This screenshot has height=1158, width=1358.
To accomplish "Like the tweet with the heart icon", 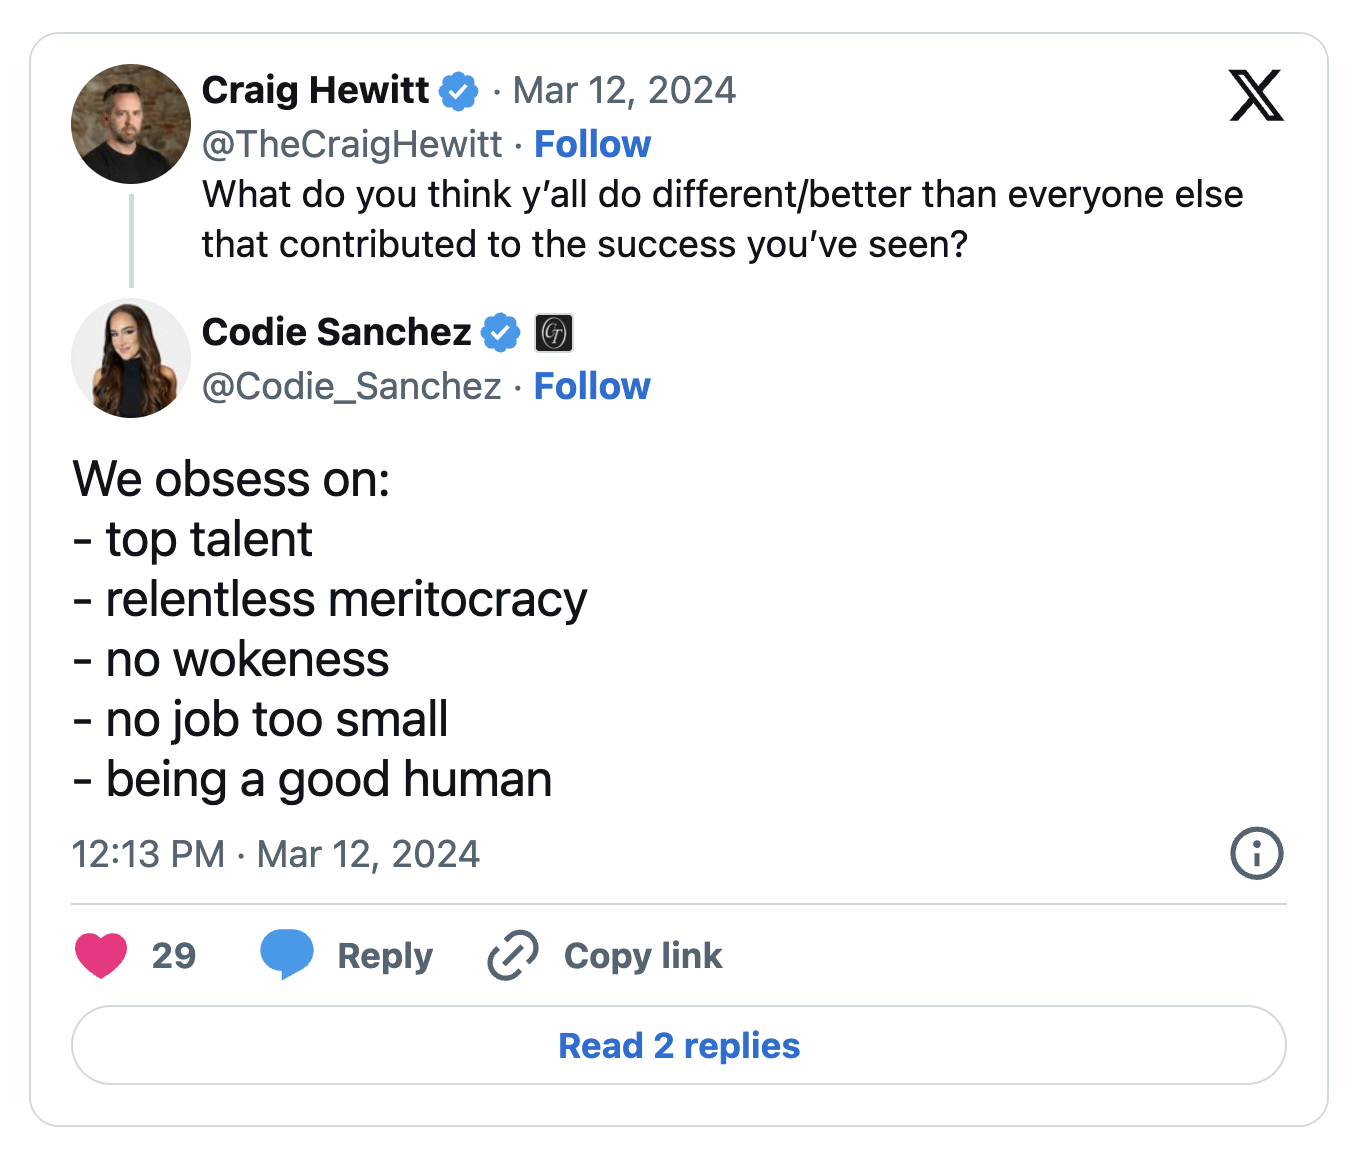I will 101,955.
